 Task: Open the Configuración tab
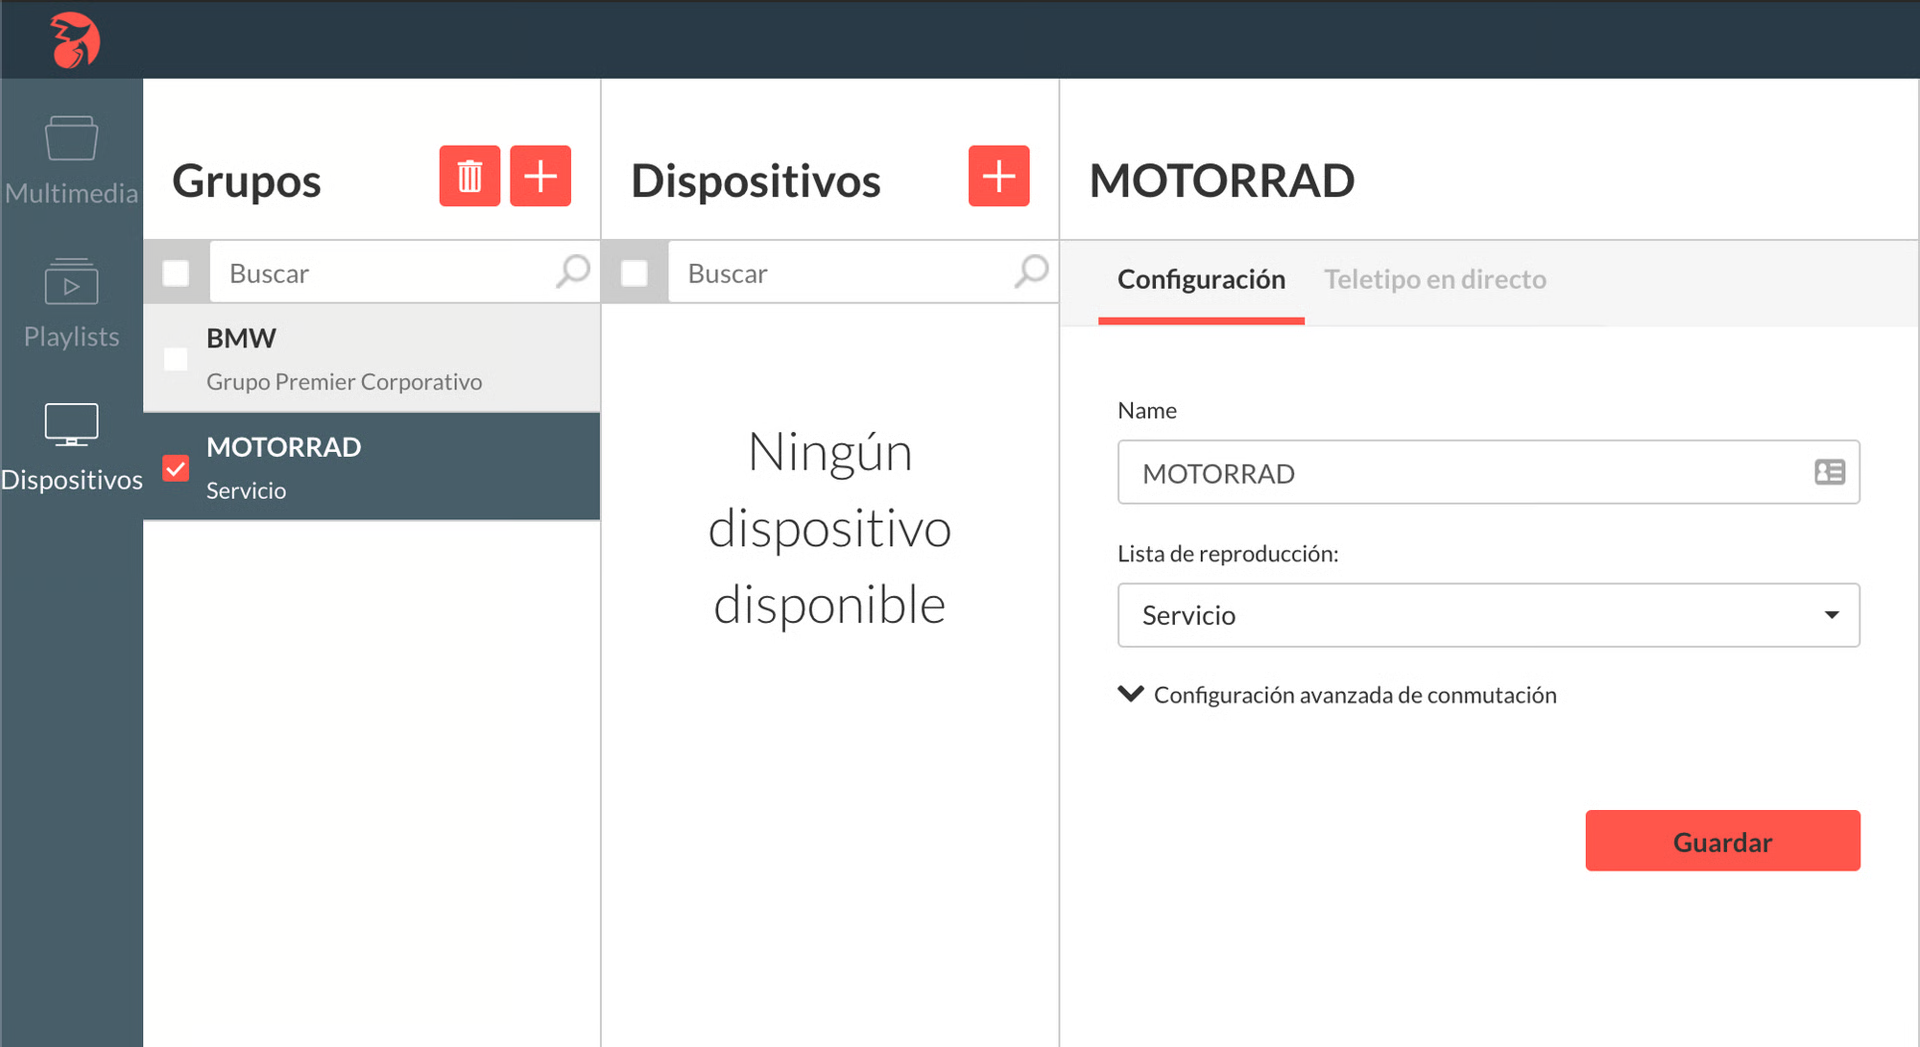click(1201, 279)
